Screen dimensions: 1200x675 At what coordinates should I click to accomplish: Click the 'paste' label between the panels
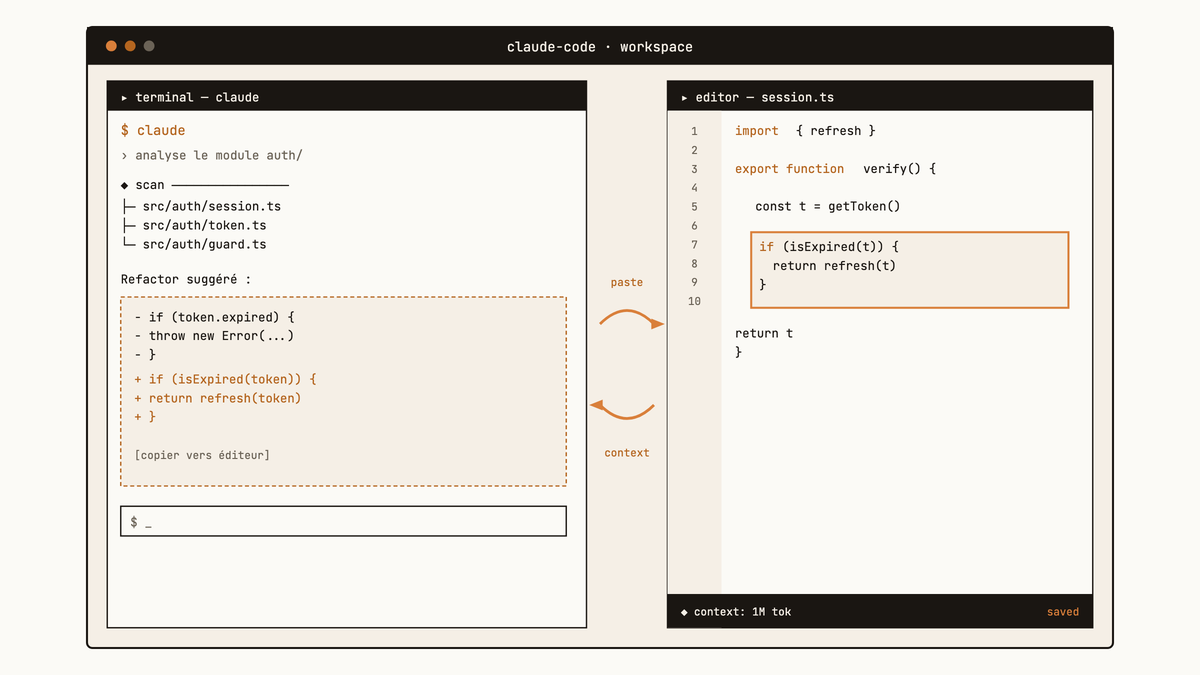(x=627, y=282)
